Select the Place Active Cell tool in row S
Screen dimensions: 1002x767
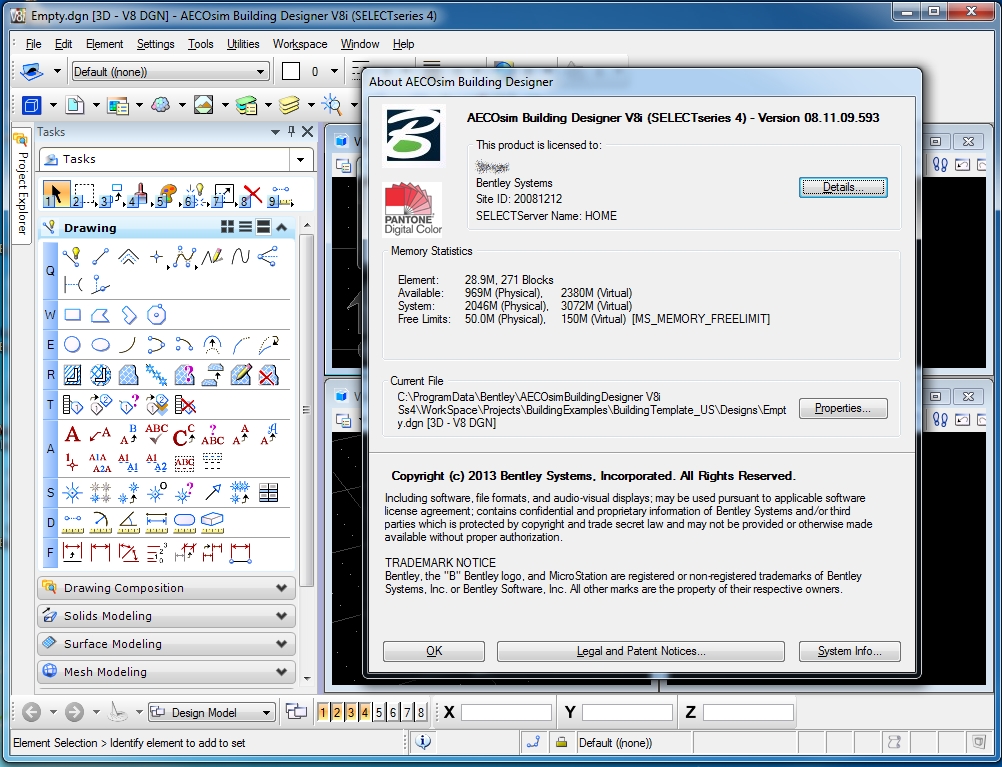click(72, 492)
